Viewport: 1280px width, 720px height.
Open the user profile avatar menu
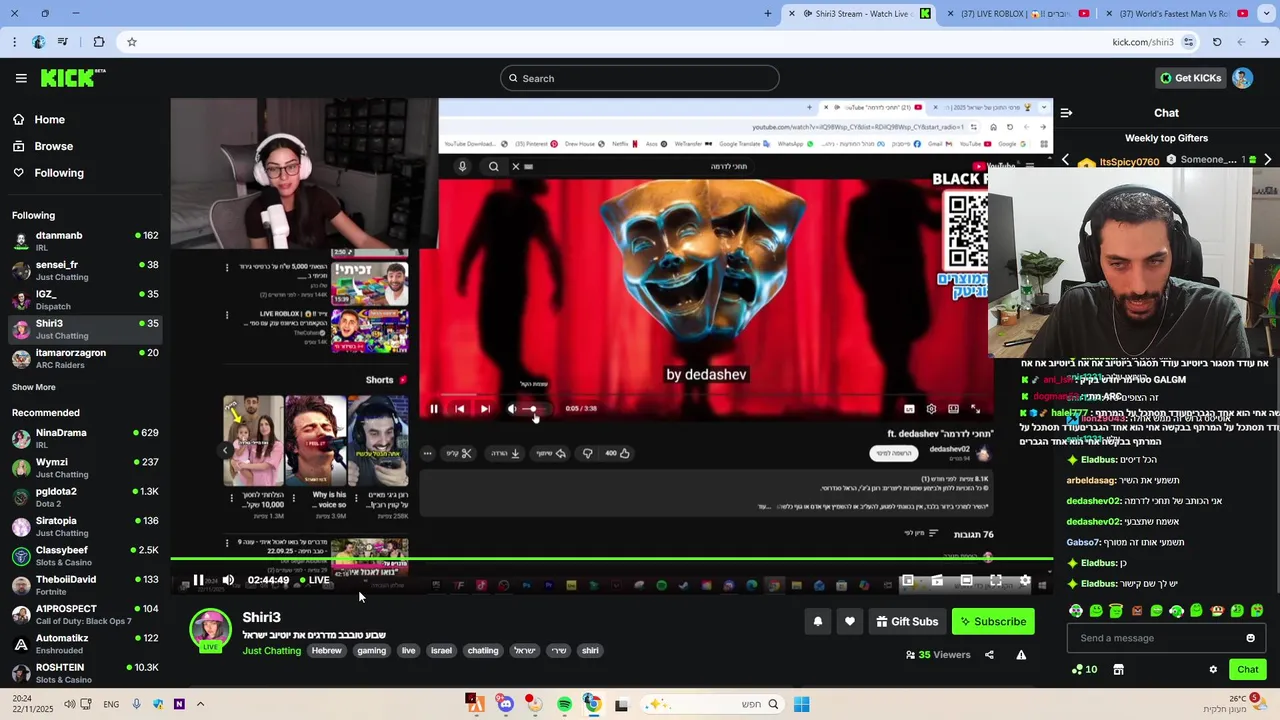coord(1242,78)
